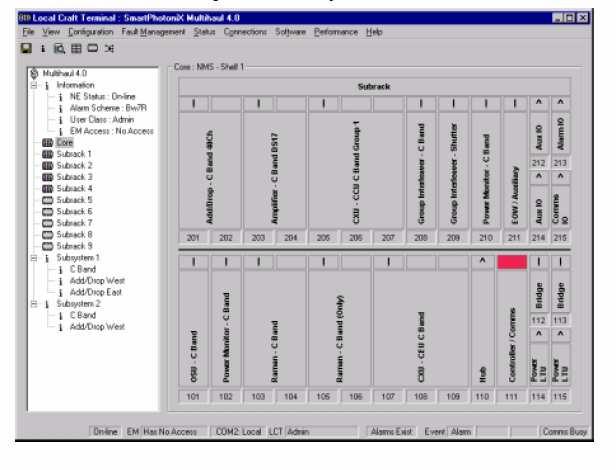Viewport: 616px width, 470px height.
Task: Click slot number 111
Action: point(511,397)
